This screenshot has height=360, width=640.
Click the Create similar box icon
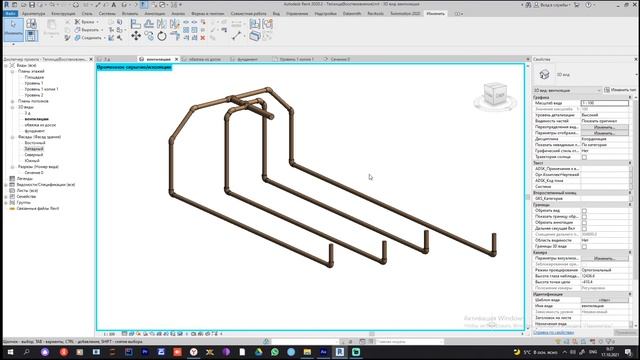tap(255, 36)
